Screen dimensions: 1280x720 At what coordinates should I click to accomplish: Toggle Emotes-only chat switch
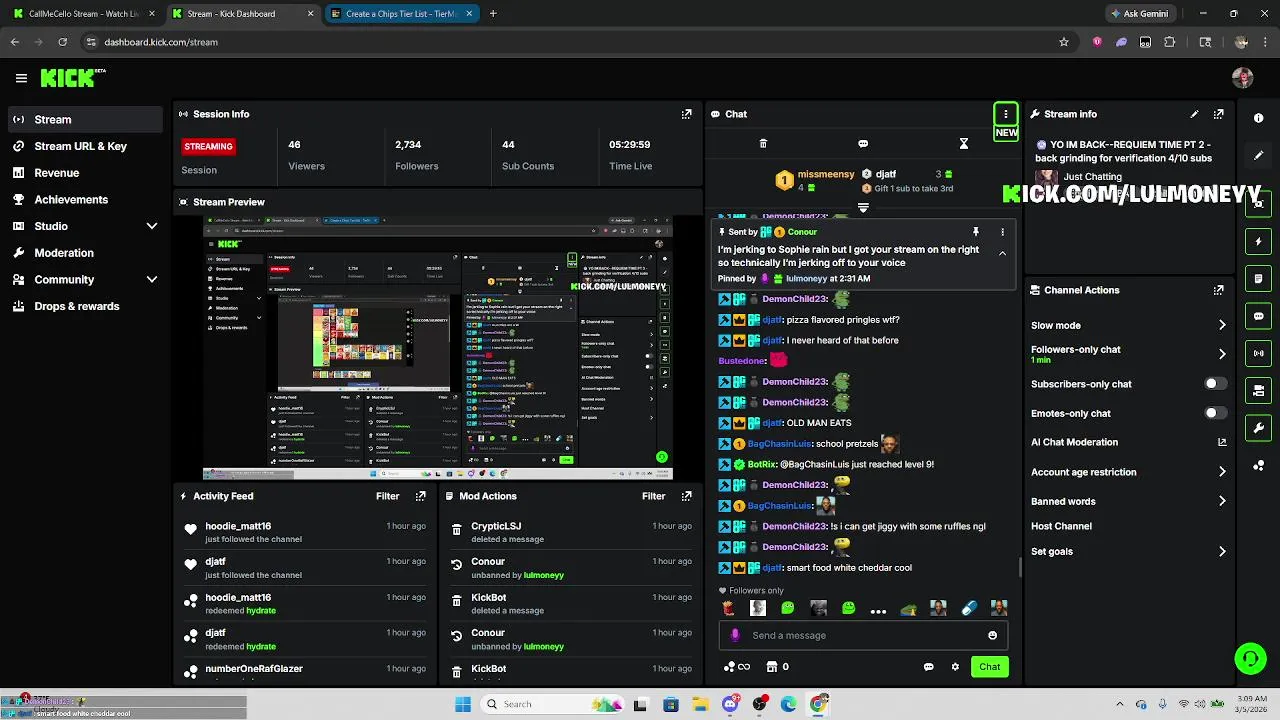point(1215,413)
